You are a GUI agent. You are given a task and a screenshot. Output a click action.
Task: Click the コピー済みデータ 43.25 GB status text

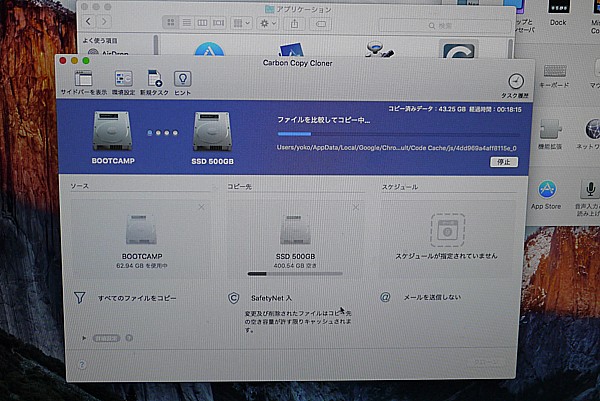click(x=427, y=109)
